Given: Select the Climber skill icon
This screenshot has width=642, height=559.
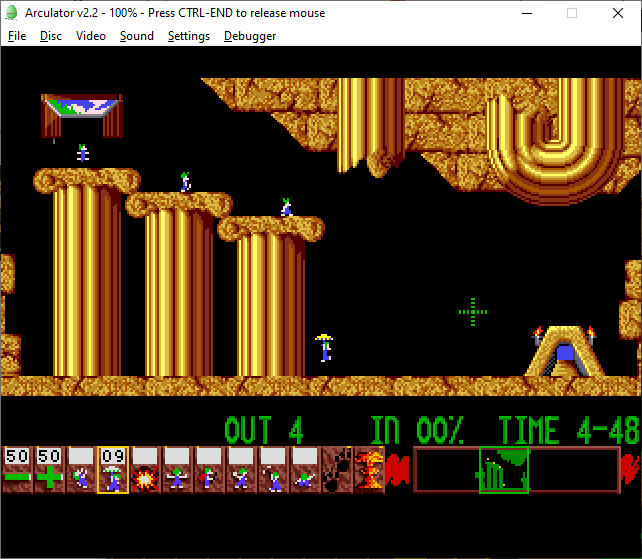Looking at the screenshot, I should 81,470.
